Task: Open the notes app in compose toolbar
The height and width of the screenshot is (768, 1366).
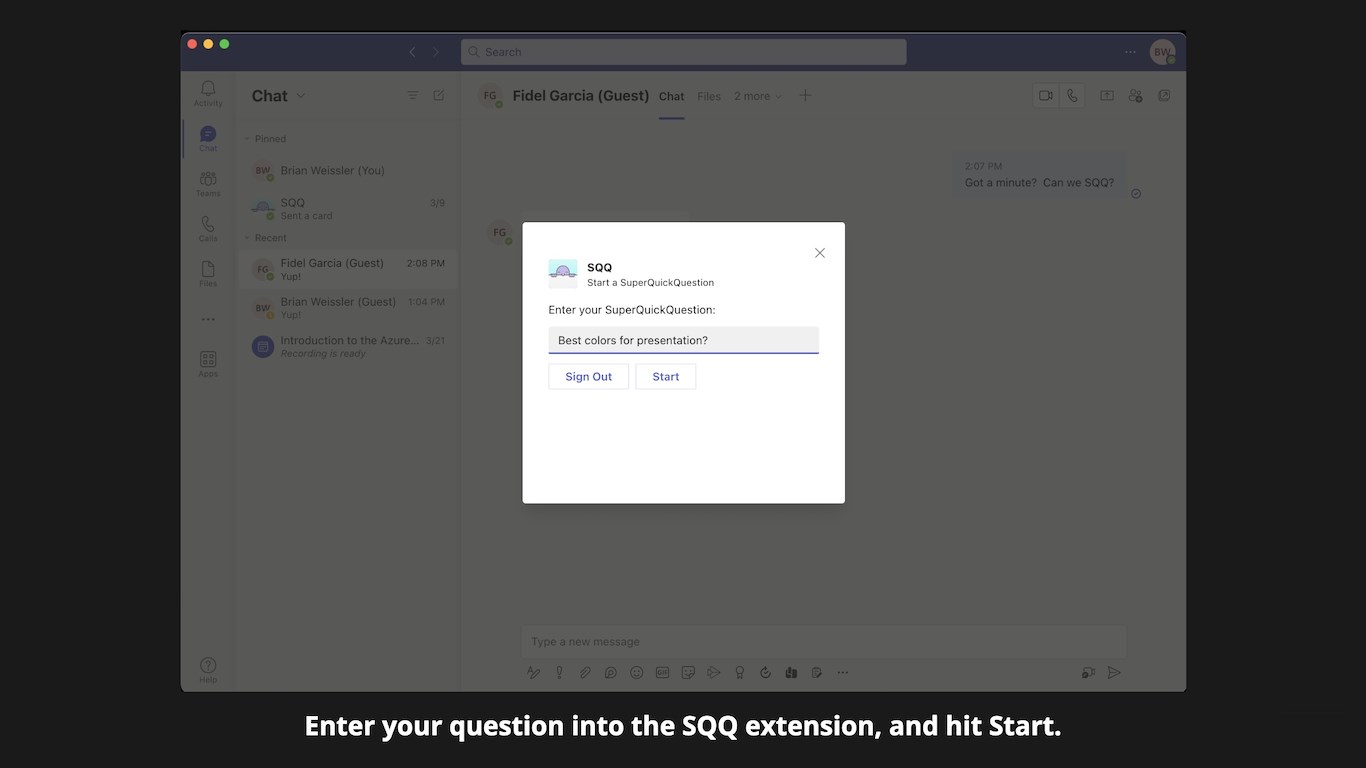Action: pos(817,673)
